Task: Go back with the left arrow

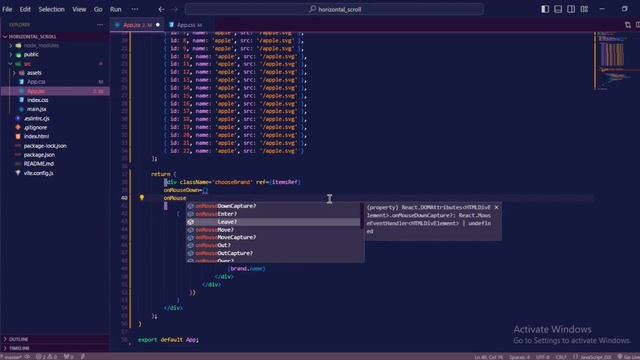Action: tap(161, 9)
